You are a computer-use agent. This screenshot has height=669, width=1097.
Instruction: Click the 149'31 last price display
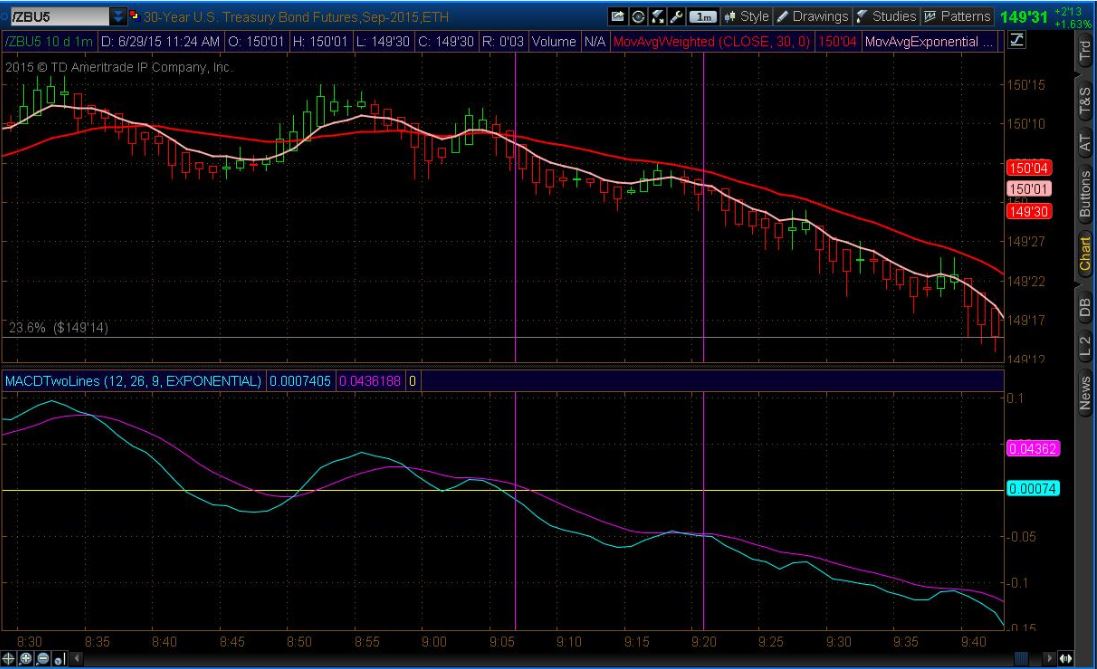coord(1024,17)
